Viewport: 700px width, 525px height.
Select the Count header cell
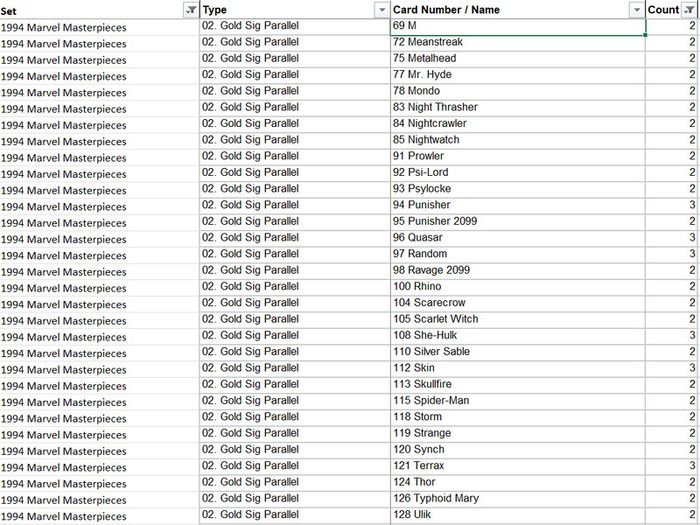(672, 10)
